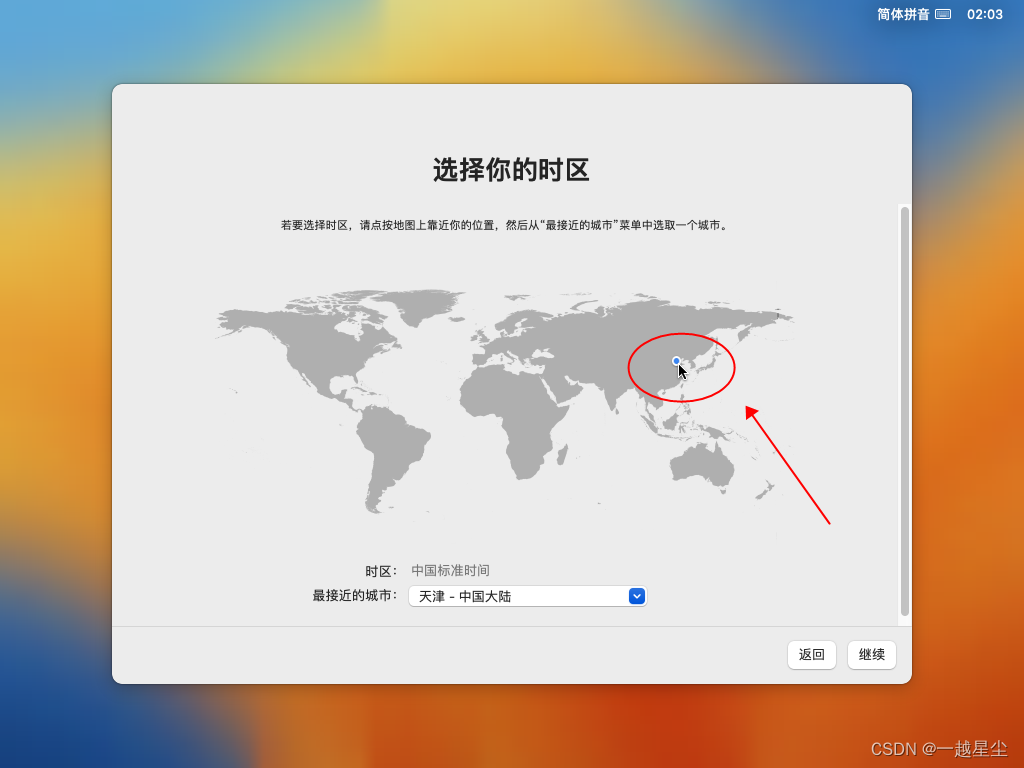Click the 返回 button to go back
The width and height of the screenshot is (1024, 768).
tap(811, 655)
